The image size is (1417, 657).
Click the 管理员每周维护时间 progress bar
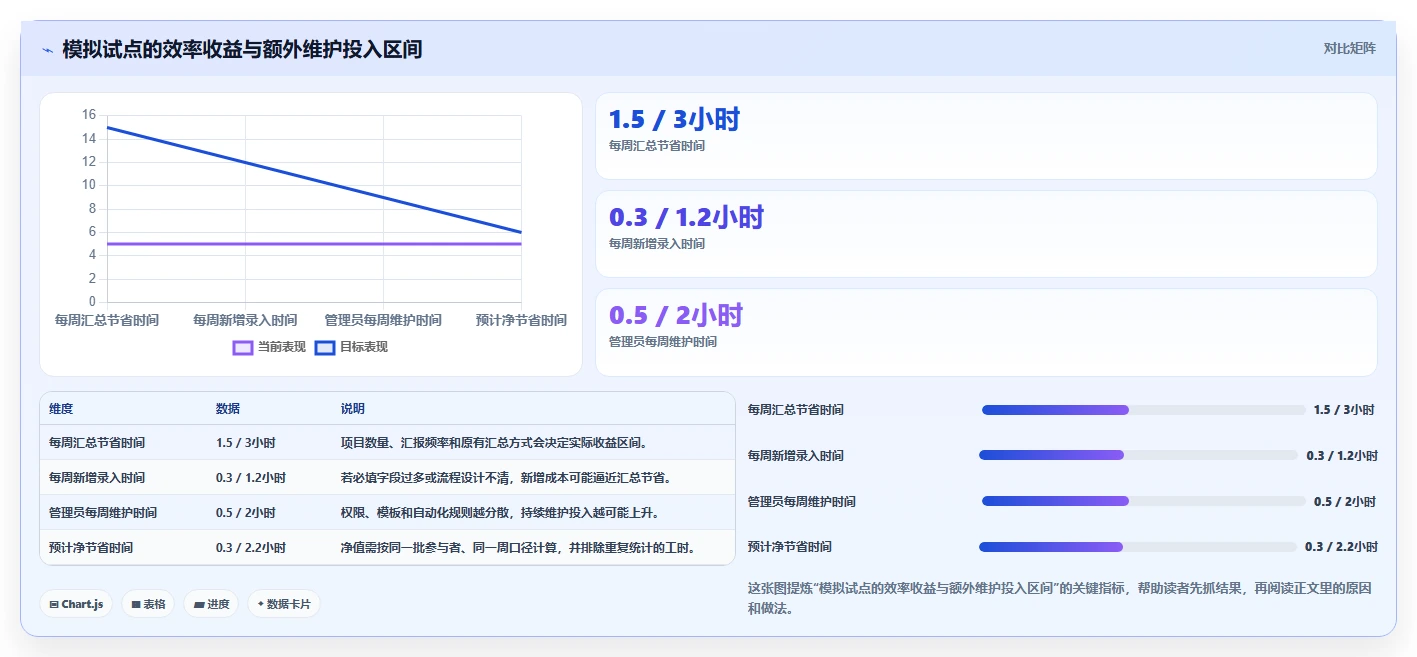pos(1143,501)
